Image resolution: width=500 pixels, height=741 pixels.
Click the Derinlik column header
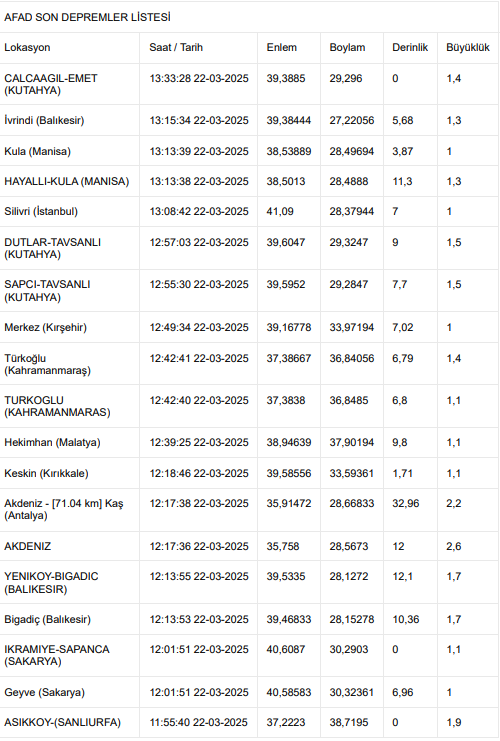point(410,47)
